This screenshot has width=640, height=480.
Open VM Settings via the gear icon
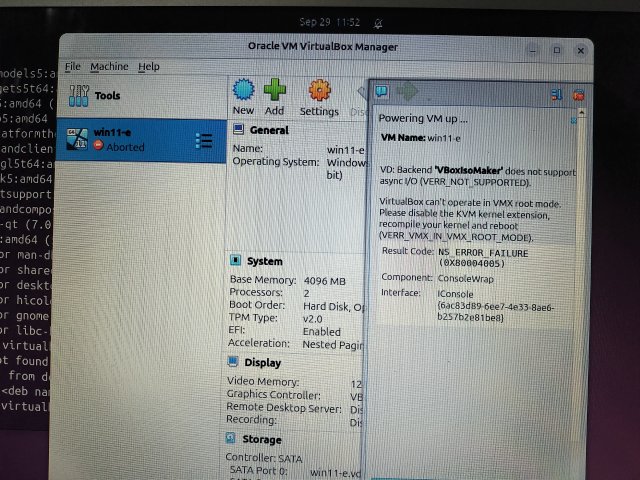(x=319, y=92)
